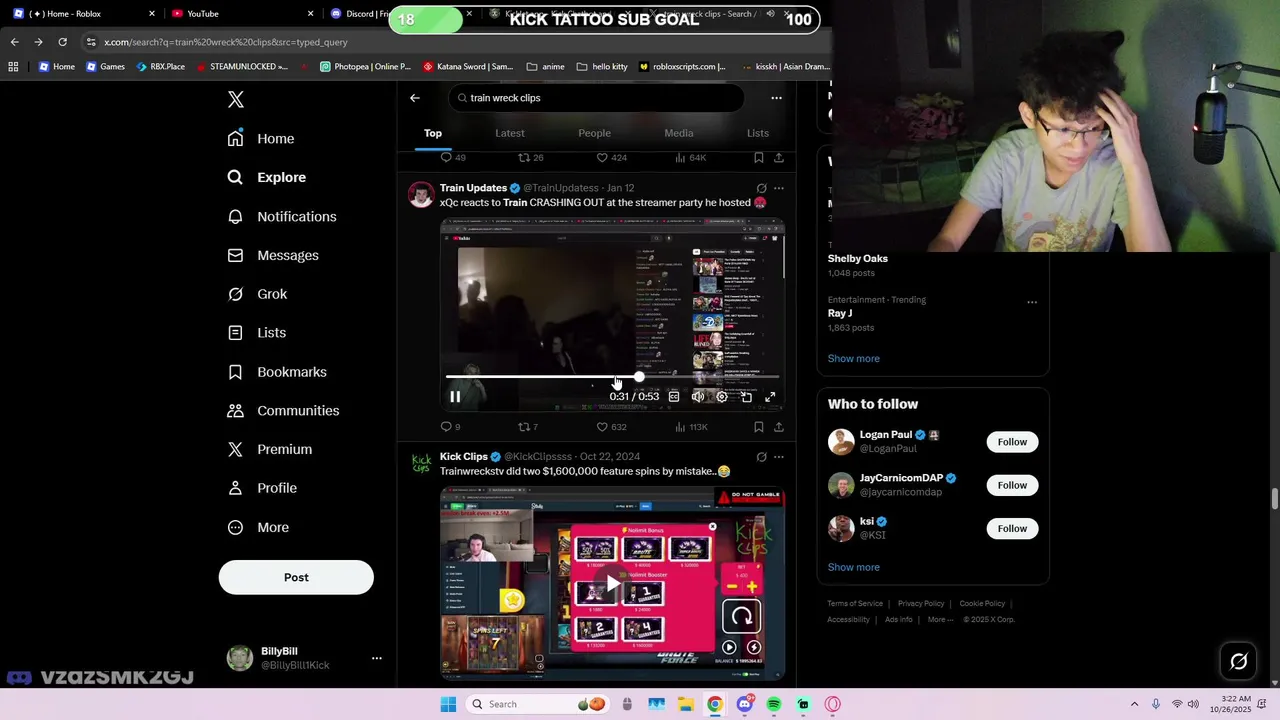Screen dimensions: 1280x720
Task: Follow Logan Paul
Action: 1012,442
